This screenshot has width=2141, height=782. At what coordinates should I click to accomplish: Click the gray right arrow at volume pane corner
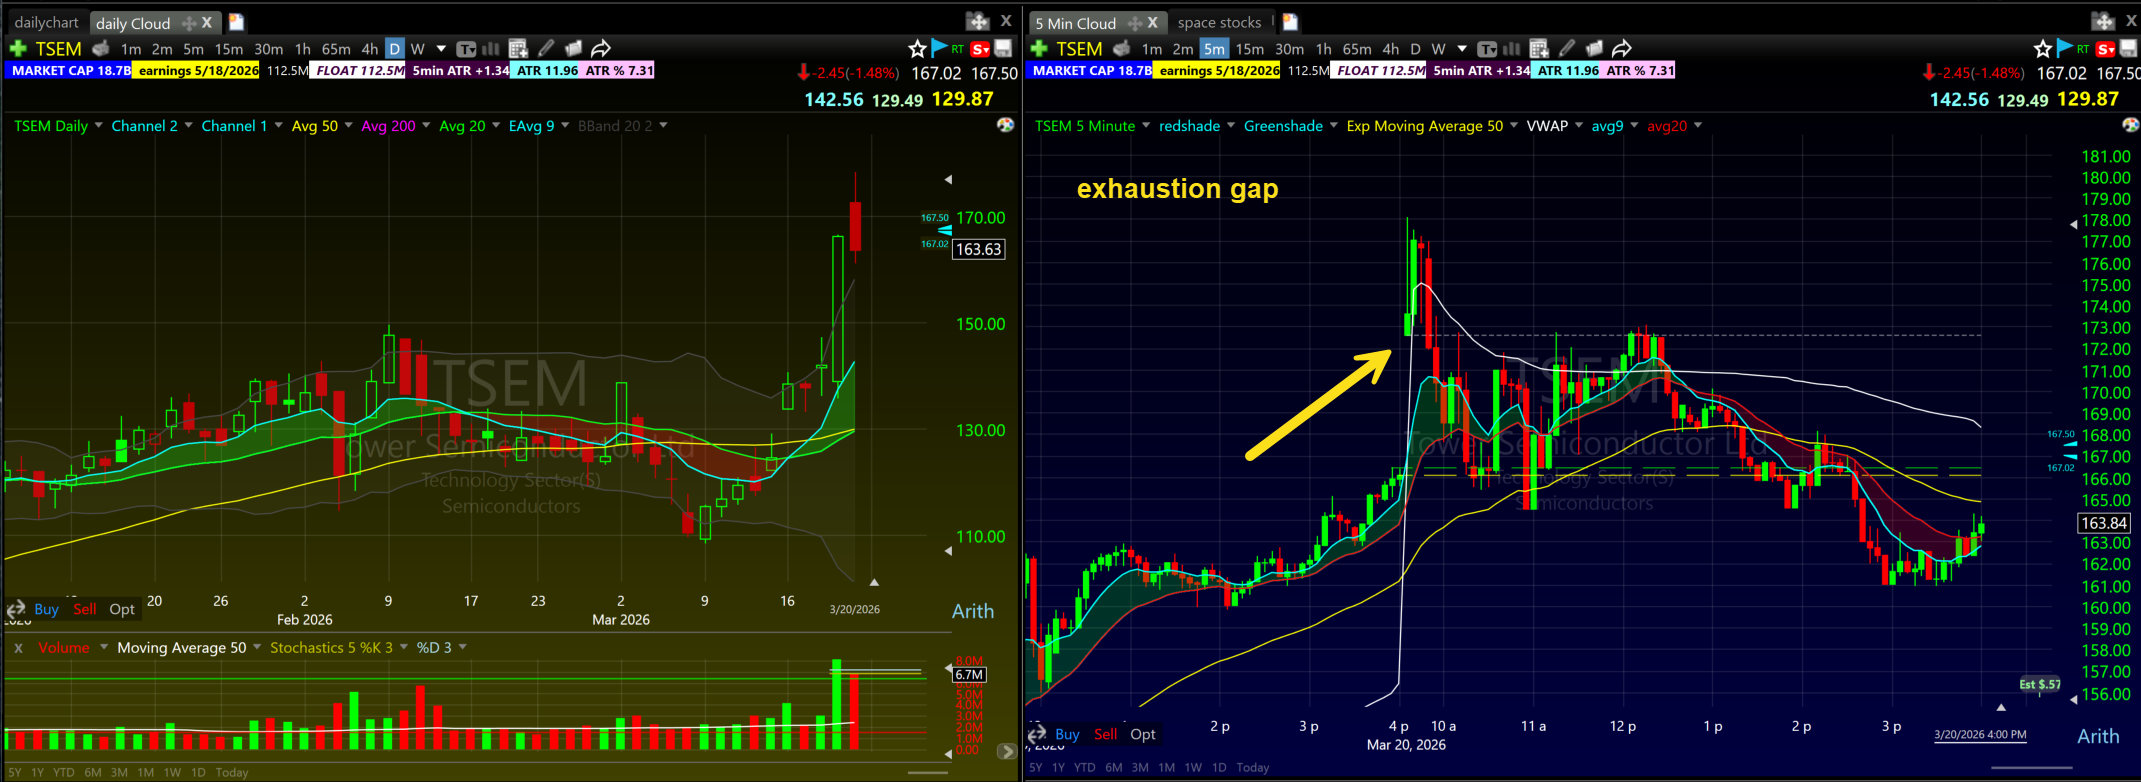1006,751
